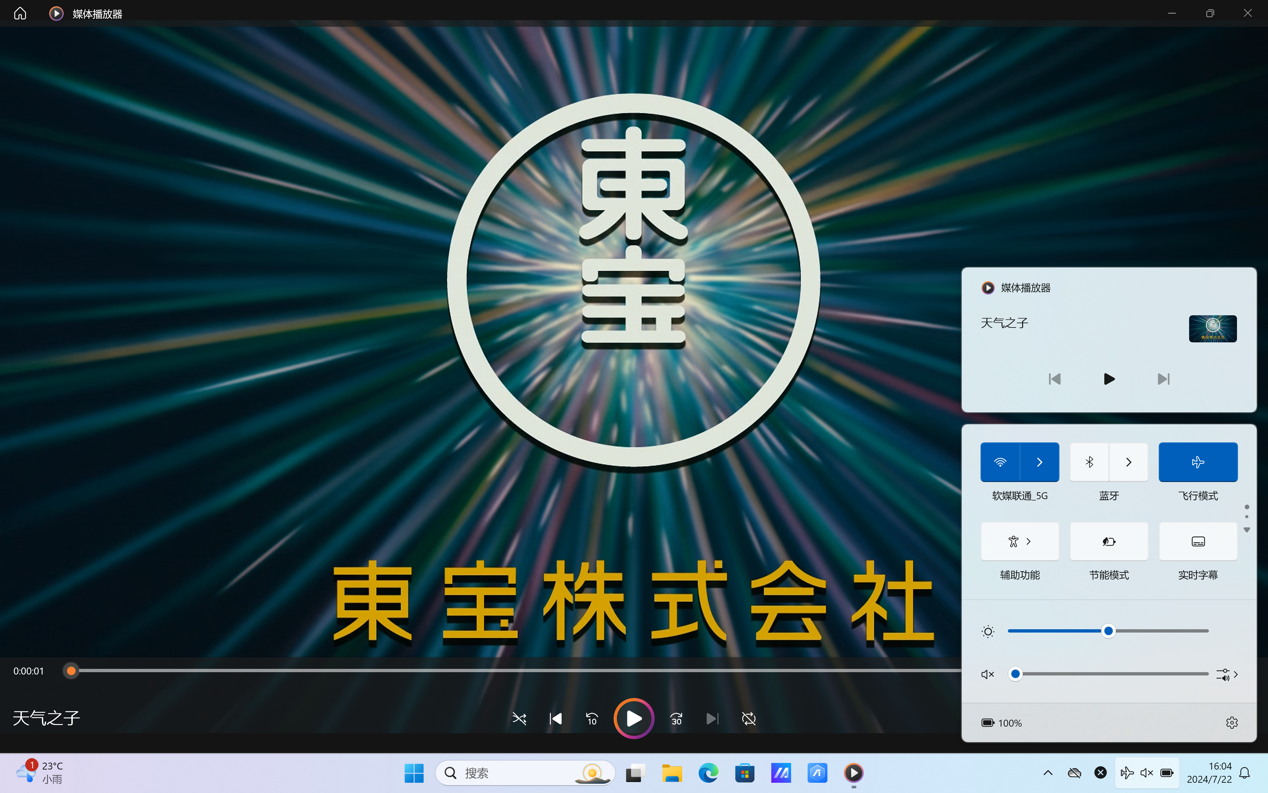The width and height of the screenshot is (1268, 793).
Task: Click the home icon in title bar
Action: [20, 13]
